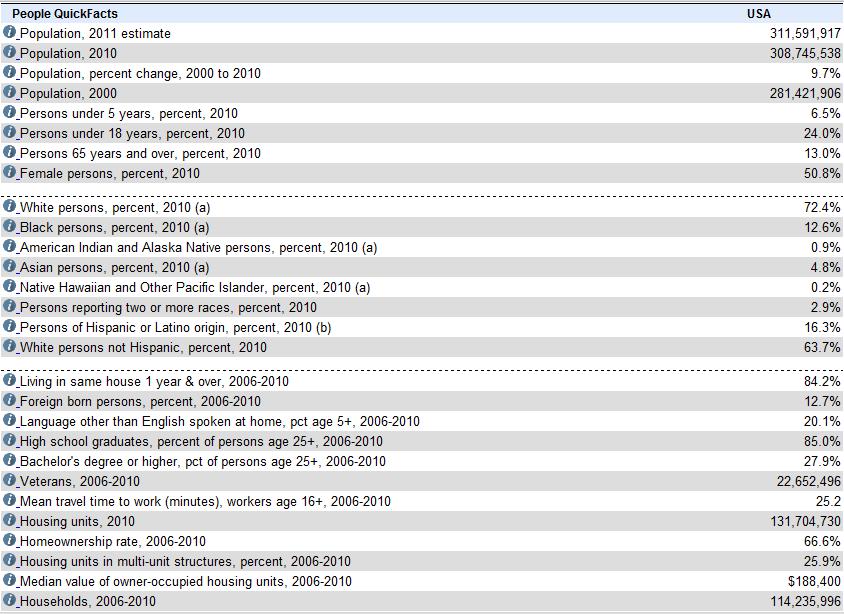Click info icon for multi-unit structures row
844x614 pixels.
(9, 560)
